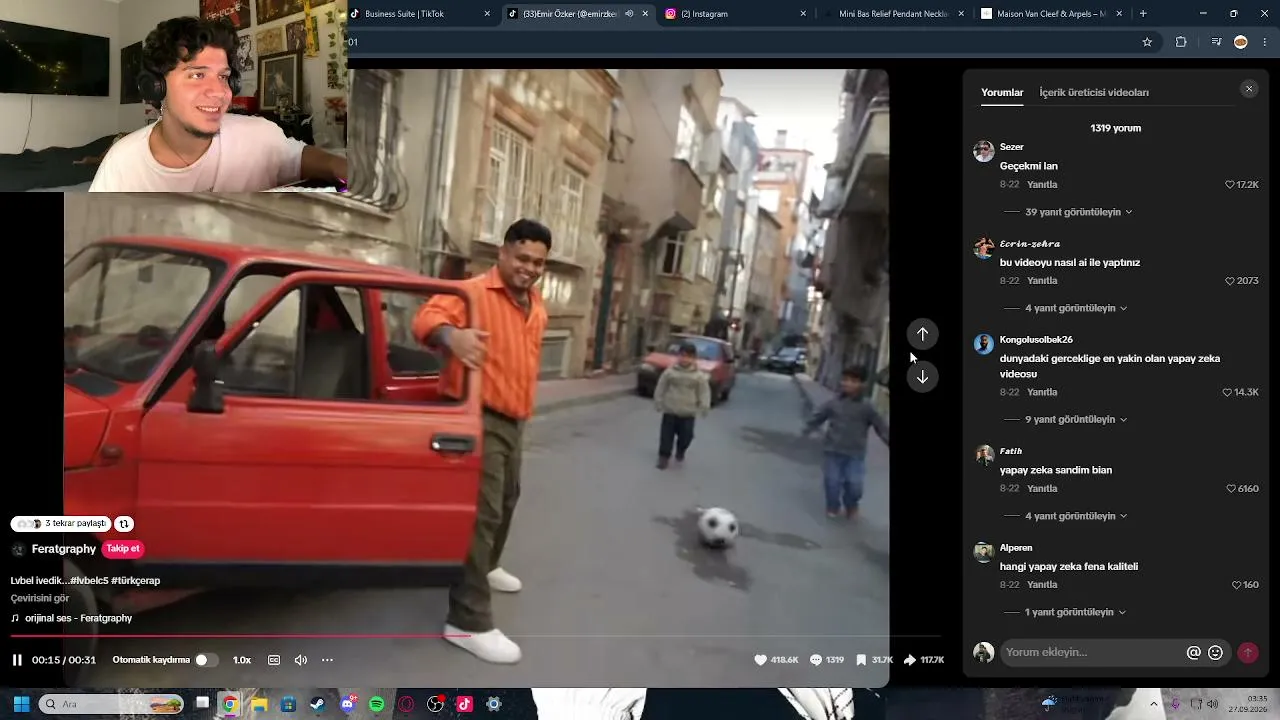Go to previous video with up arrow
Screen dimensions: 1280x720
pos(922,334)
